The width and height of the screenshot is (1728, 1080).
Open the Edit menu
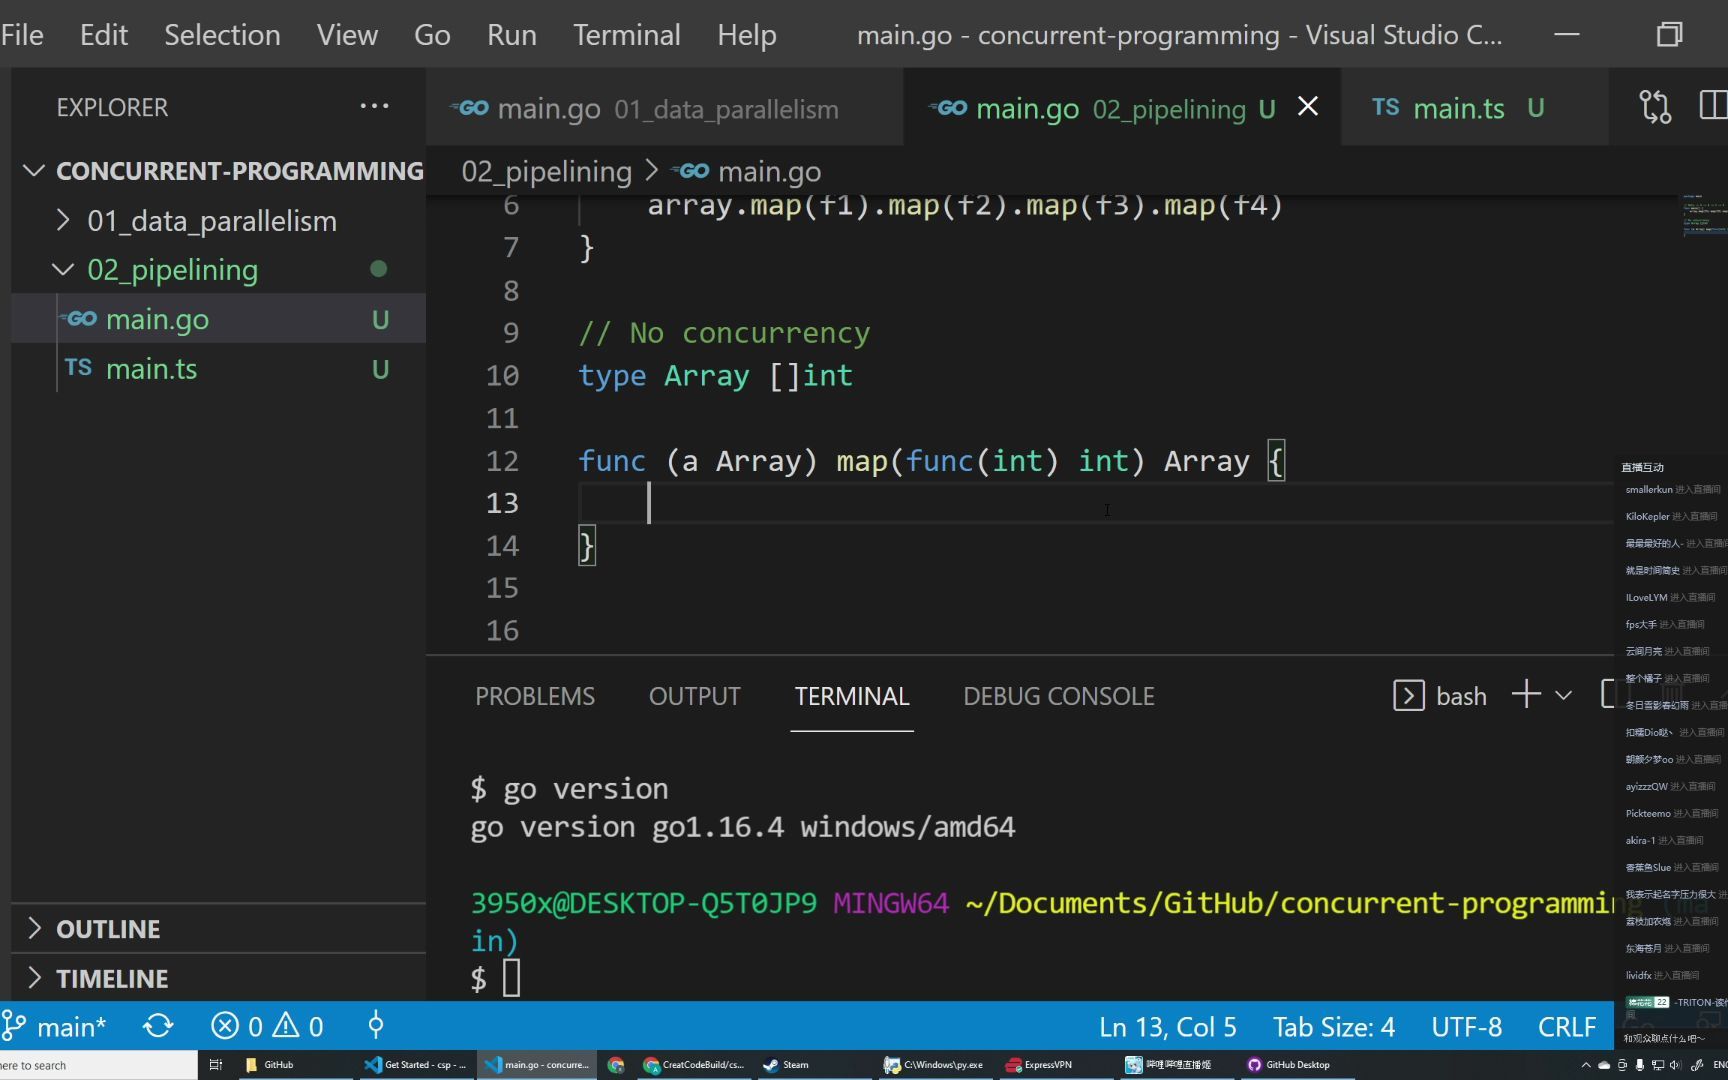(104, 35)
